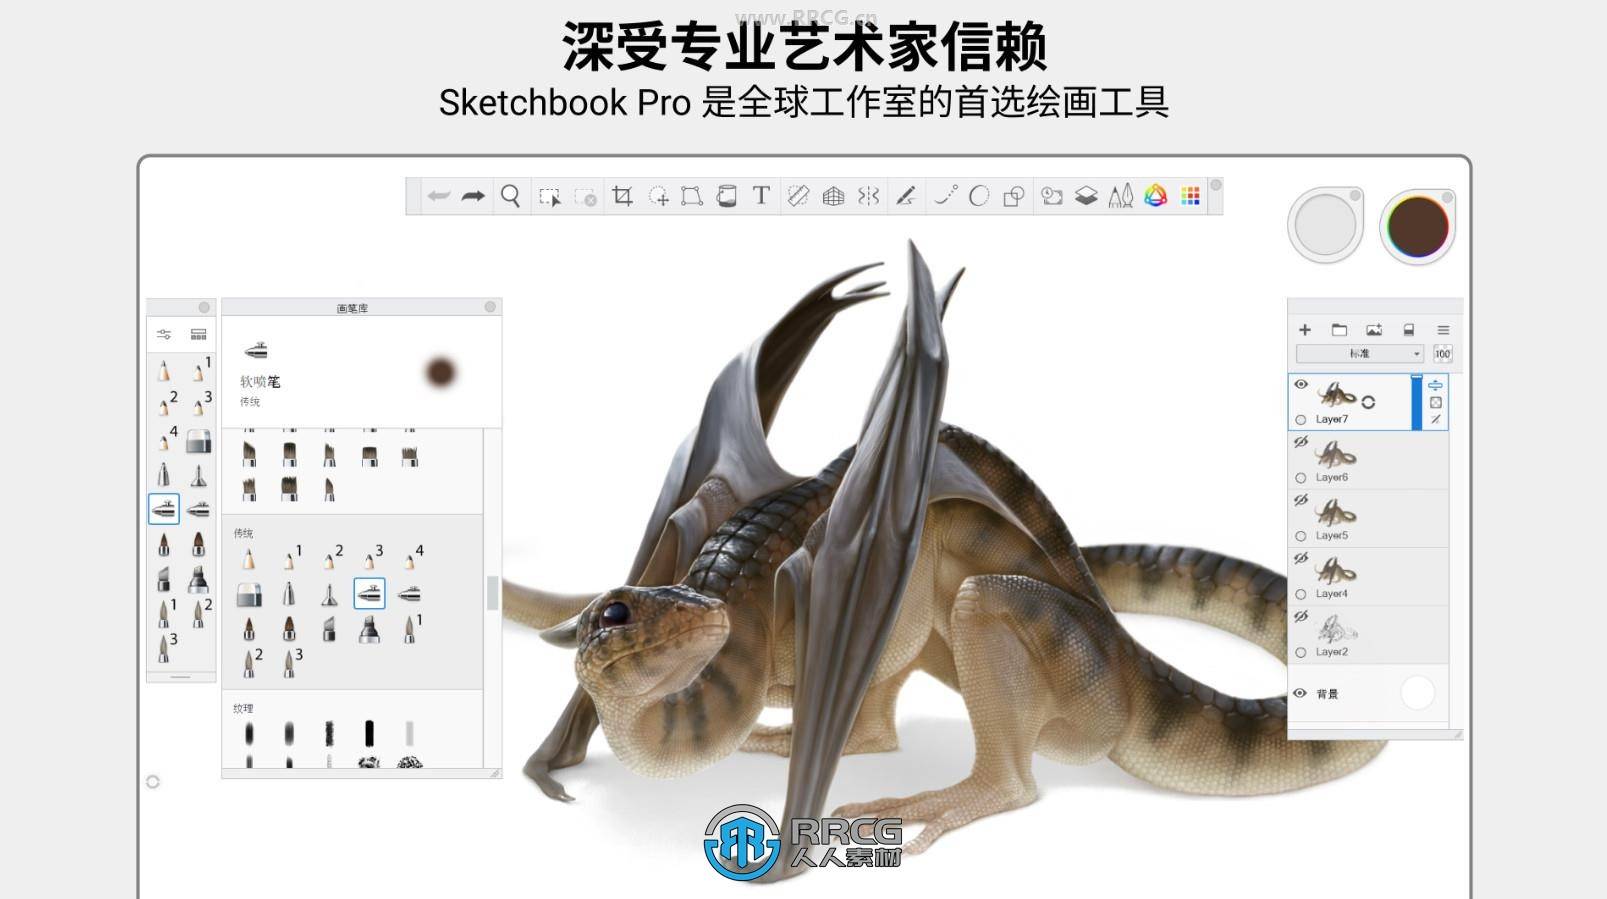Select the eraser block in brush palette
1607x899 pixels.
(198, 441)
